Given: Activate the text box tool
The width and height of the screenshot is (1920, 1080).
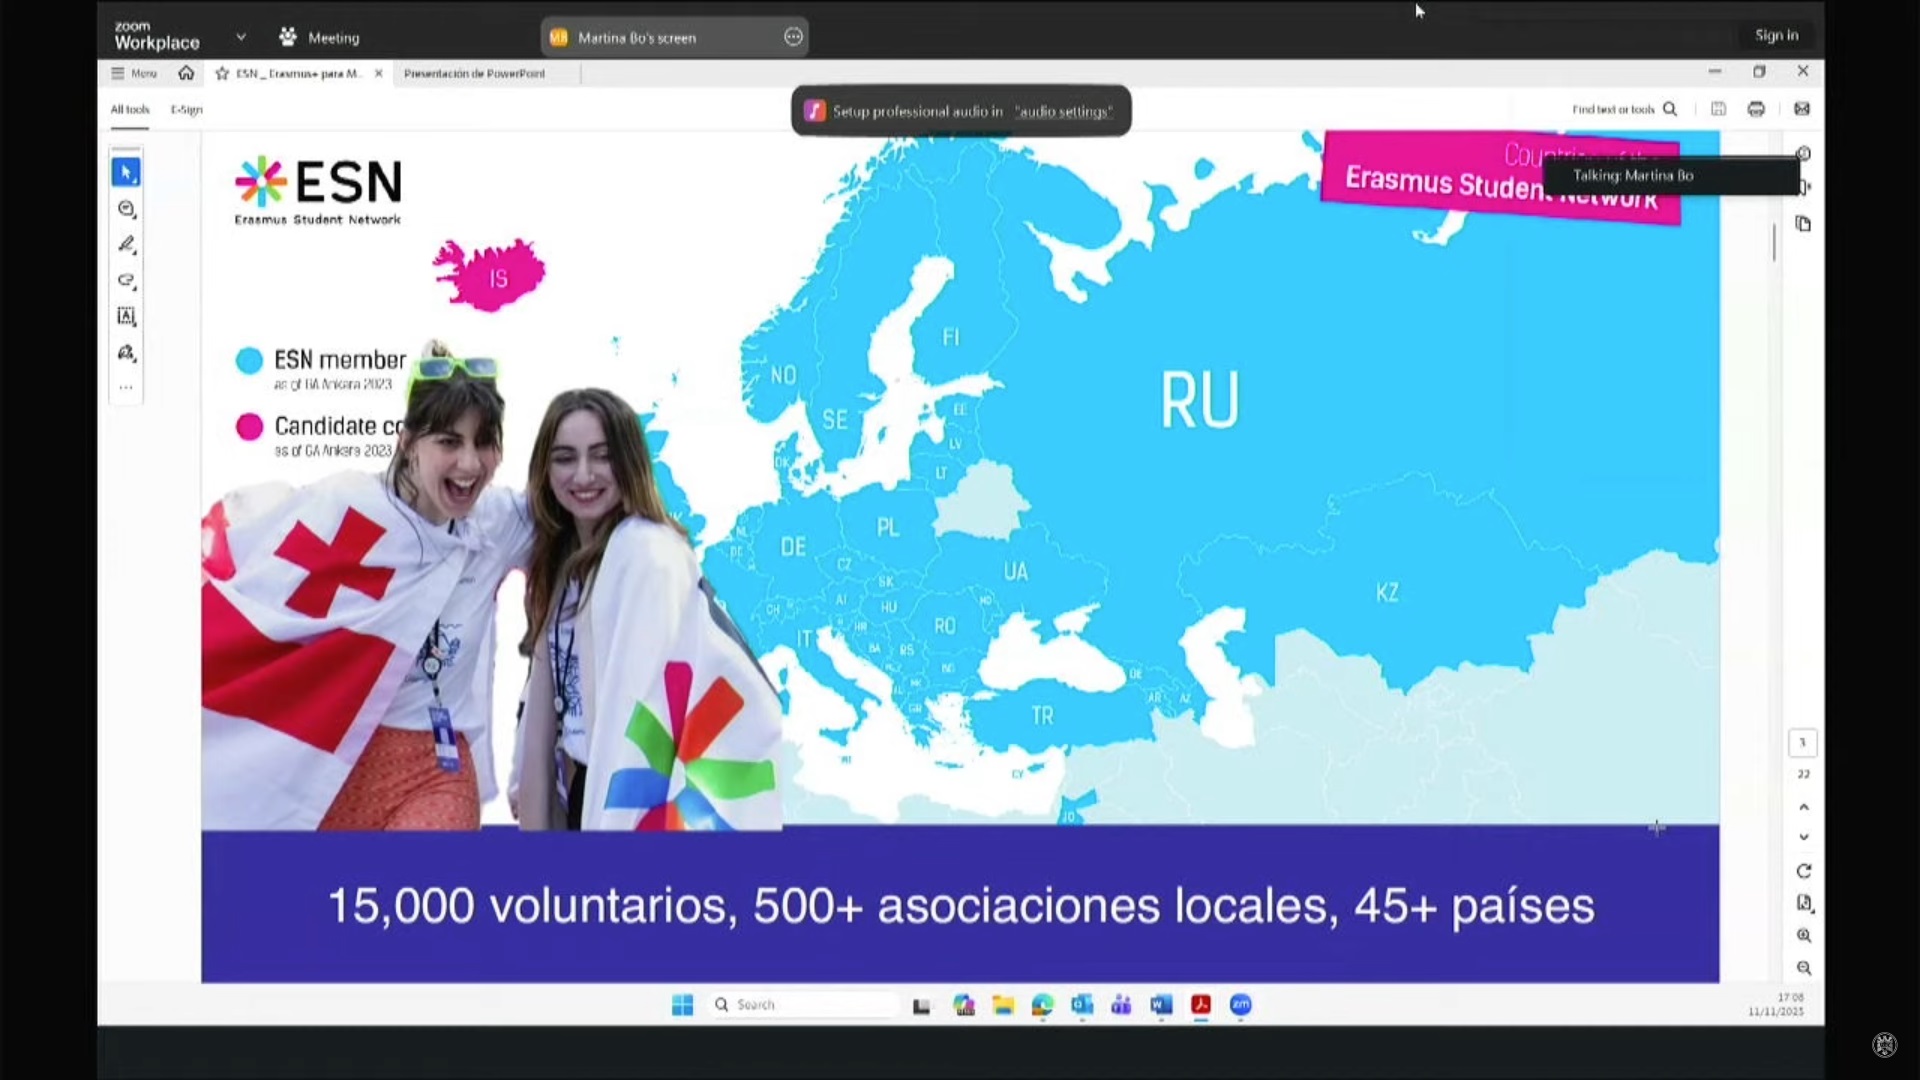Looking at the screenshot, I should (x=126, y=317).
